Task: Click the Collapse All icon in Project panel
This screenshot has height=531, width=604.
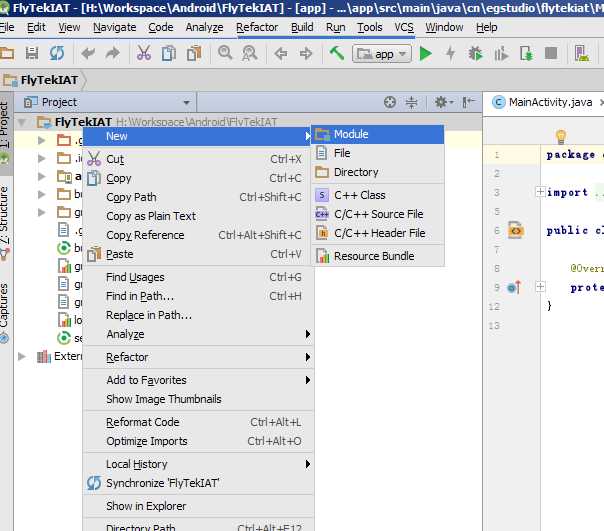Action: [x=411, y=102]
